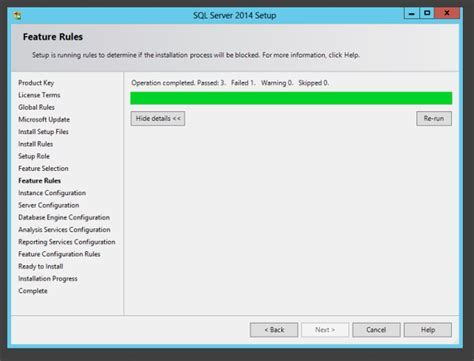Click the SQL Server 2014 Setup title text
The height and width of the screenshot is (361, 474).
(x=234, y=15)
